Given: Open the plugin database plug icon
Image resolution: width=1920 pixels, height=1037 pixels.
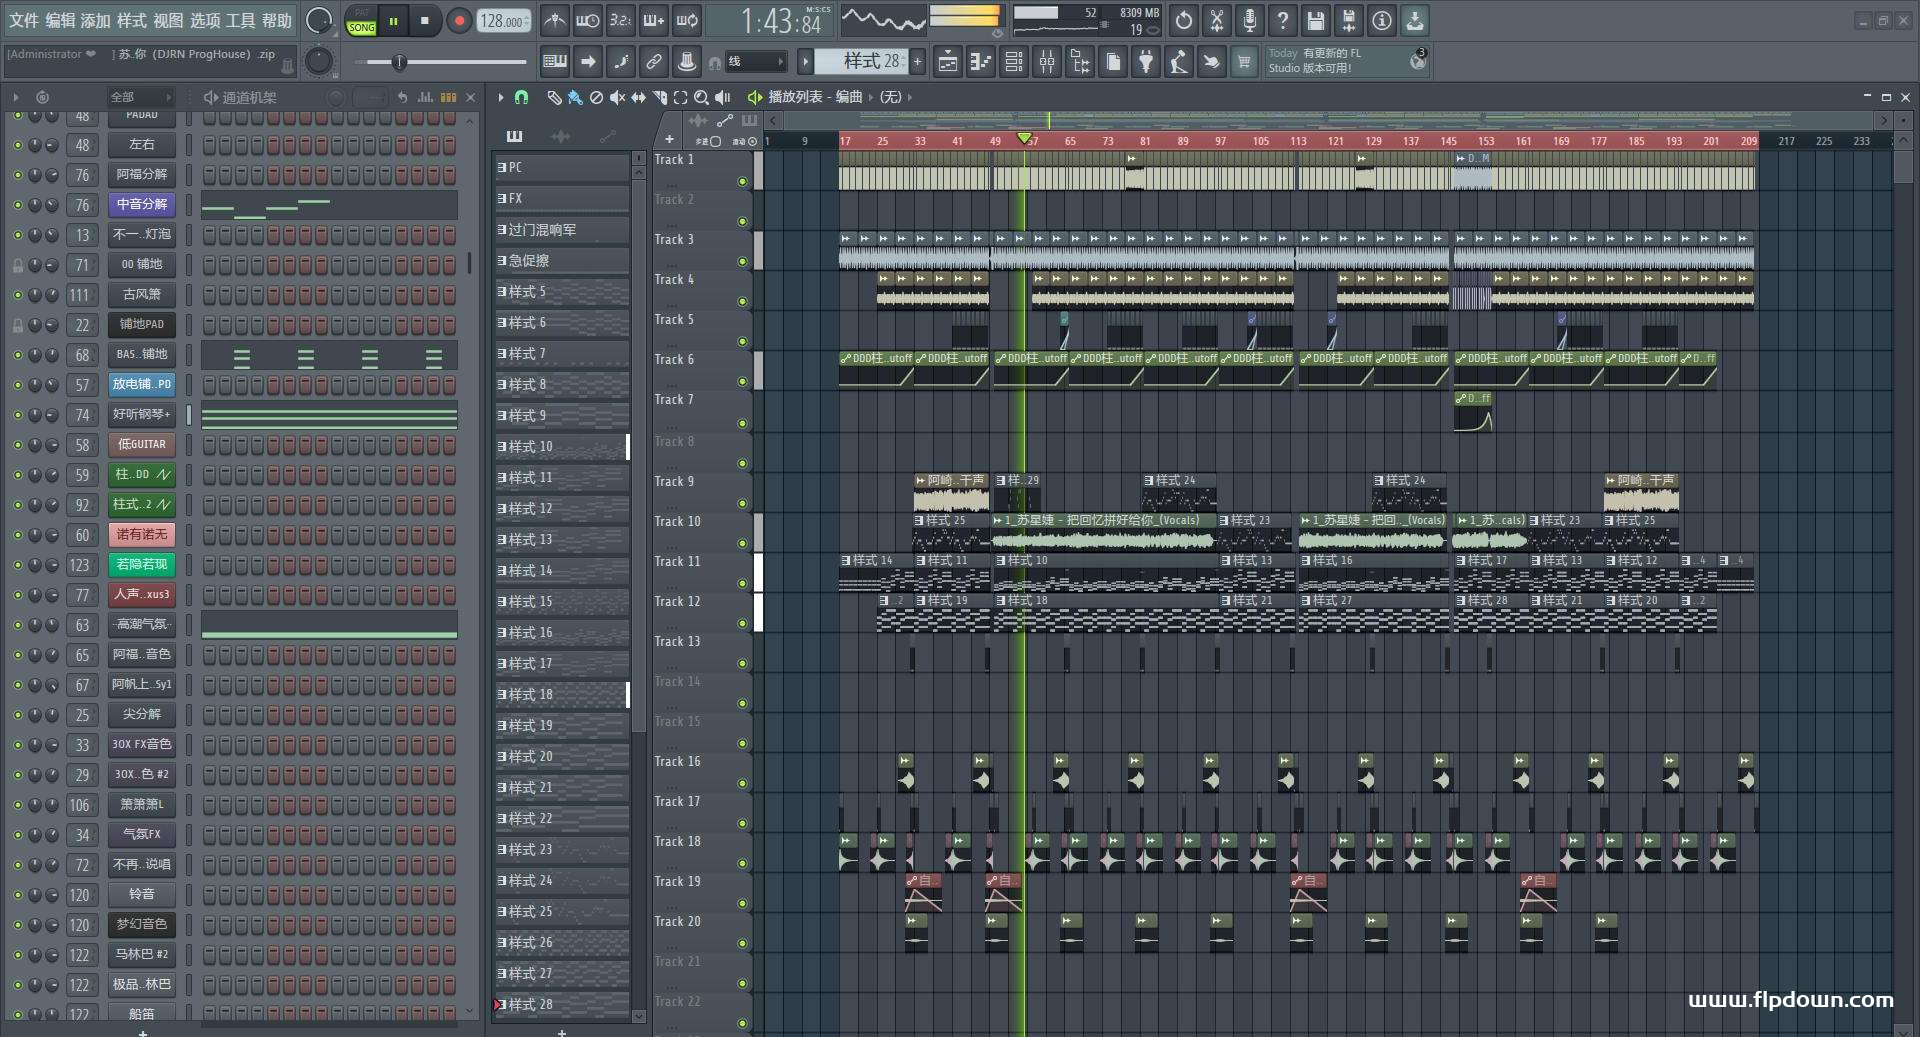Looking at the screenshot, I should click(1146, 63).
